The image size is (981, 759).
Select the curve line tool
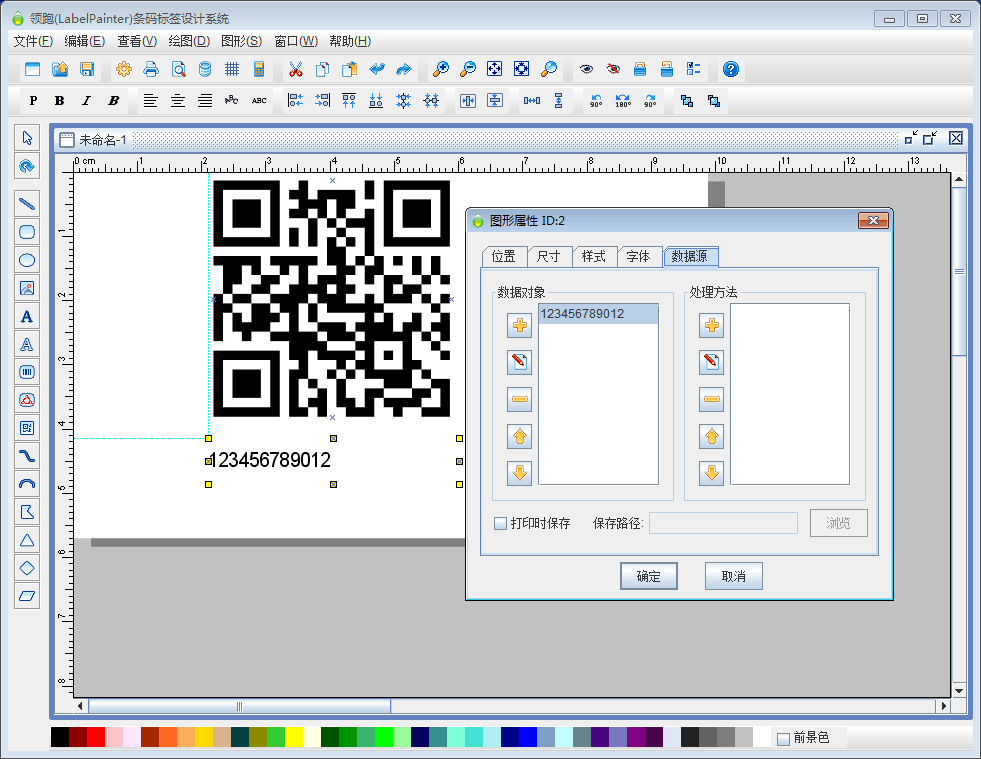click(x=27, y=456)
